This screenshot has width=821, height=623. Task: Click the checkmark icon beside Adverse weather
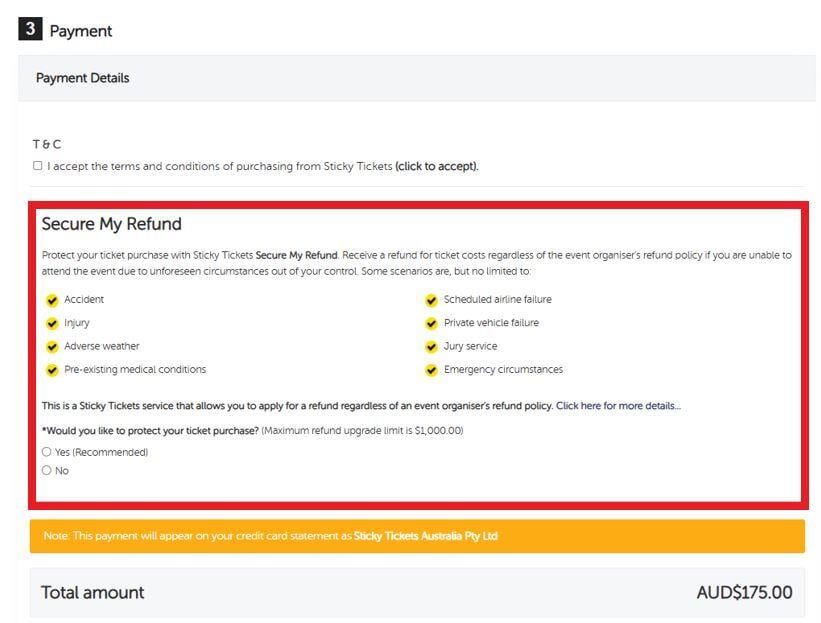click(x=52, y=347)
